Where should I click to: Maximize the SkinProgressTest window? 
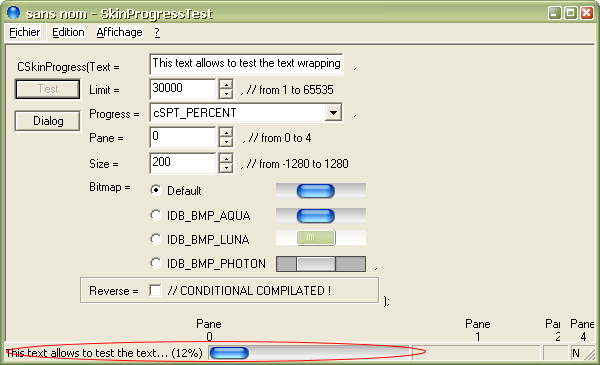(571, 13)
